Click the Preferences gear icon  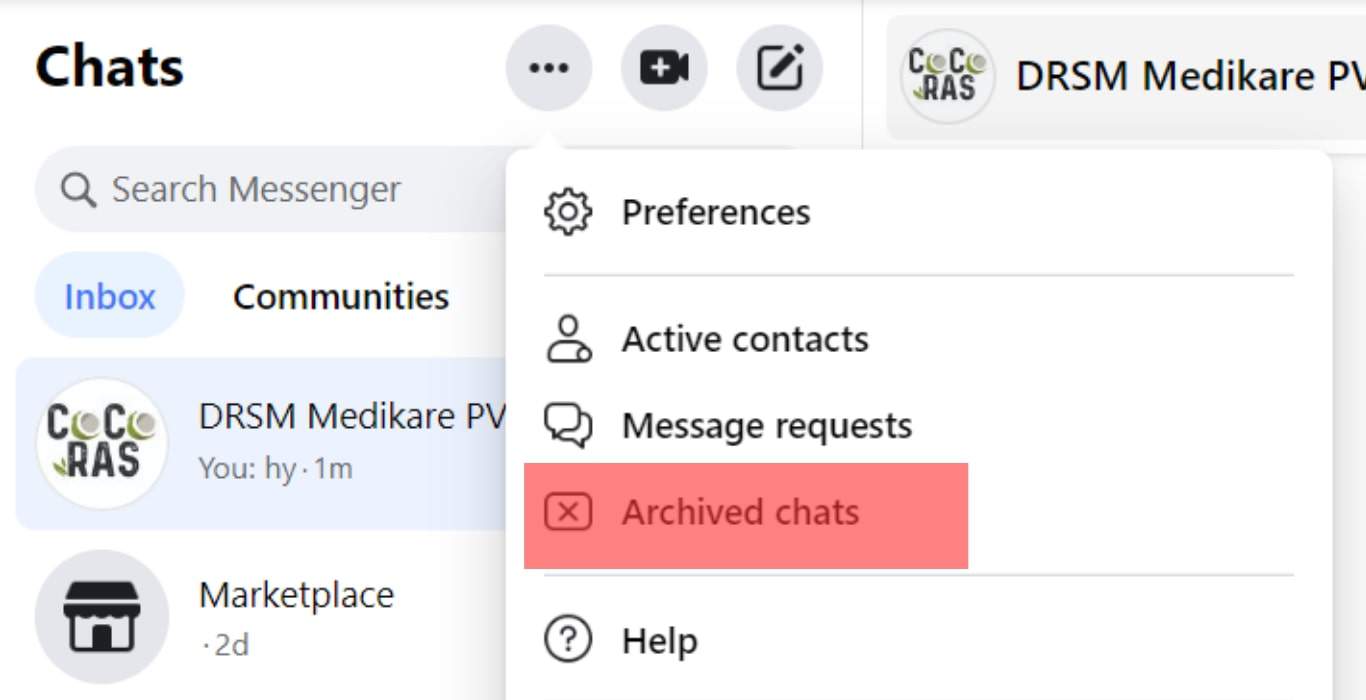pos(568,211)
